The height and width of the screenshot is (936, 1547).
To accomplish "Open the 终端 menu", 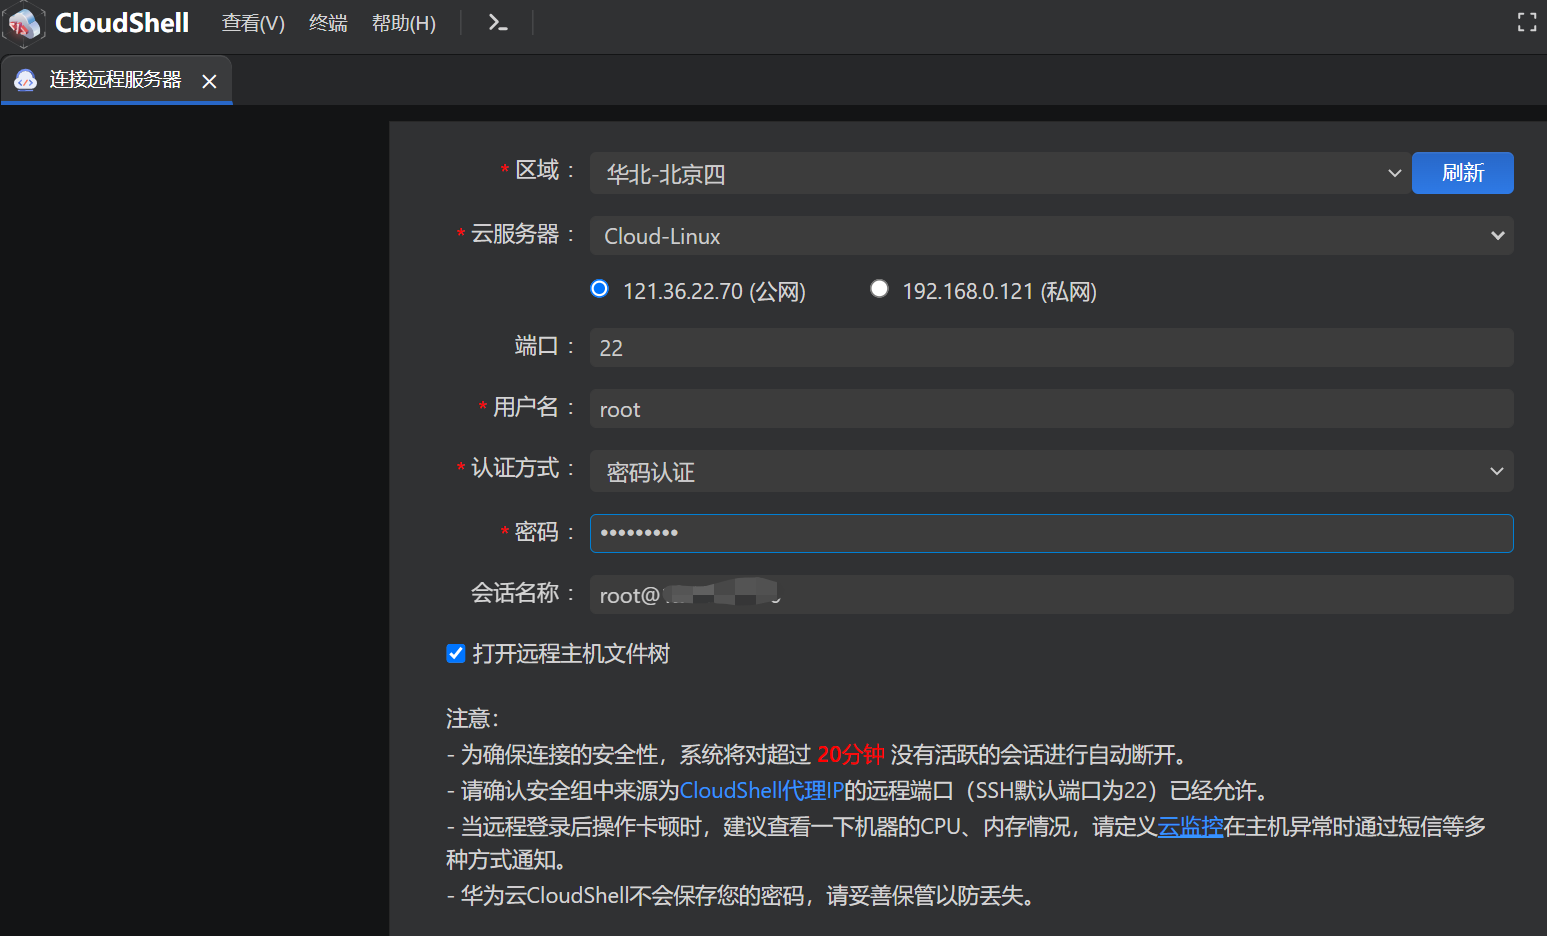I will pyautogui.click(x=328, y=23).
